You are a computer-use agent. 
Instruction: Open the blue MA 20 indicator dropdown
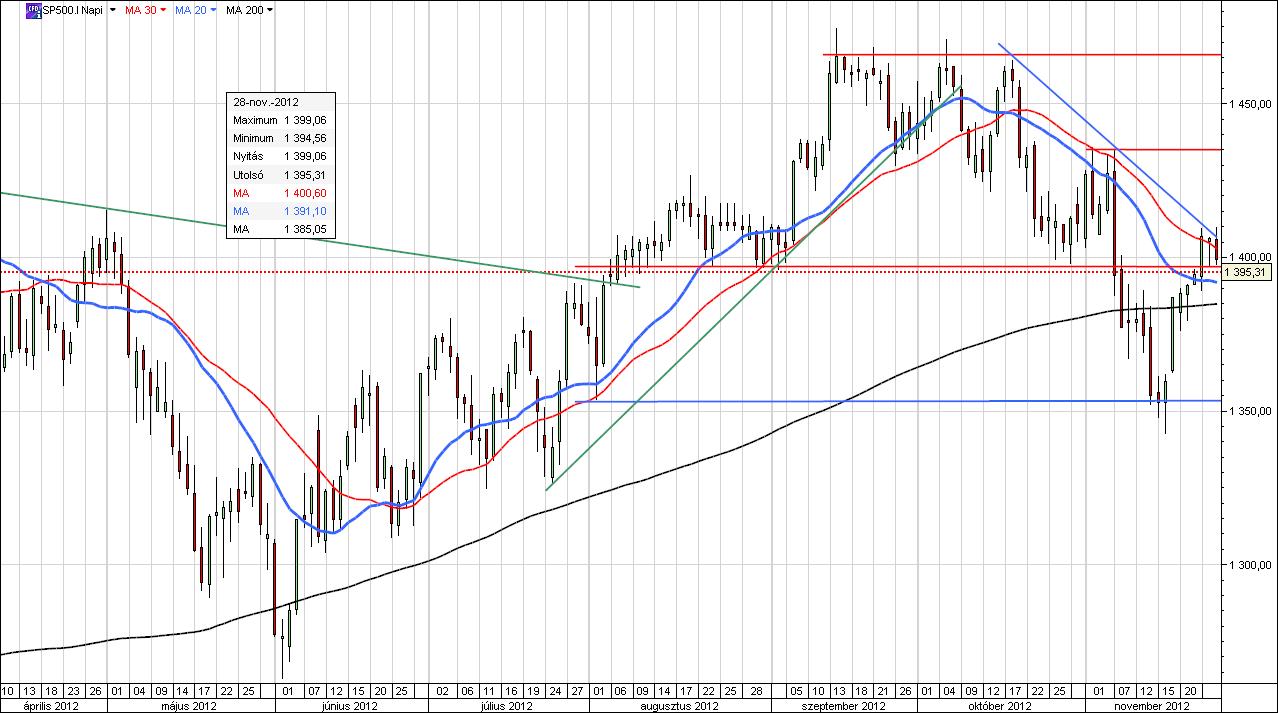point(213,9)
